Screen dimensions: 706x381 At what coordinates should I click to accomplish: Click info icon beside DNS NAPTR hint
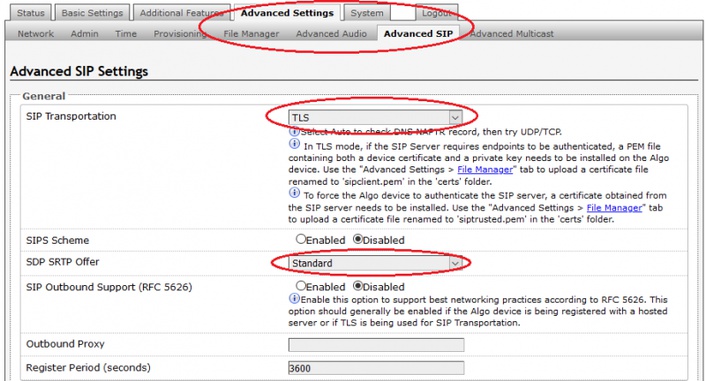pos(294,132)
